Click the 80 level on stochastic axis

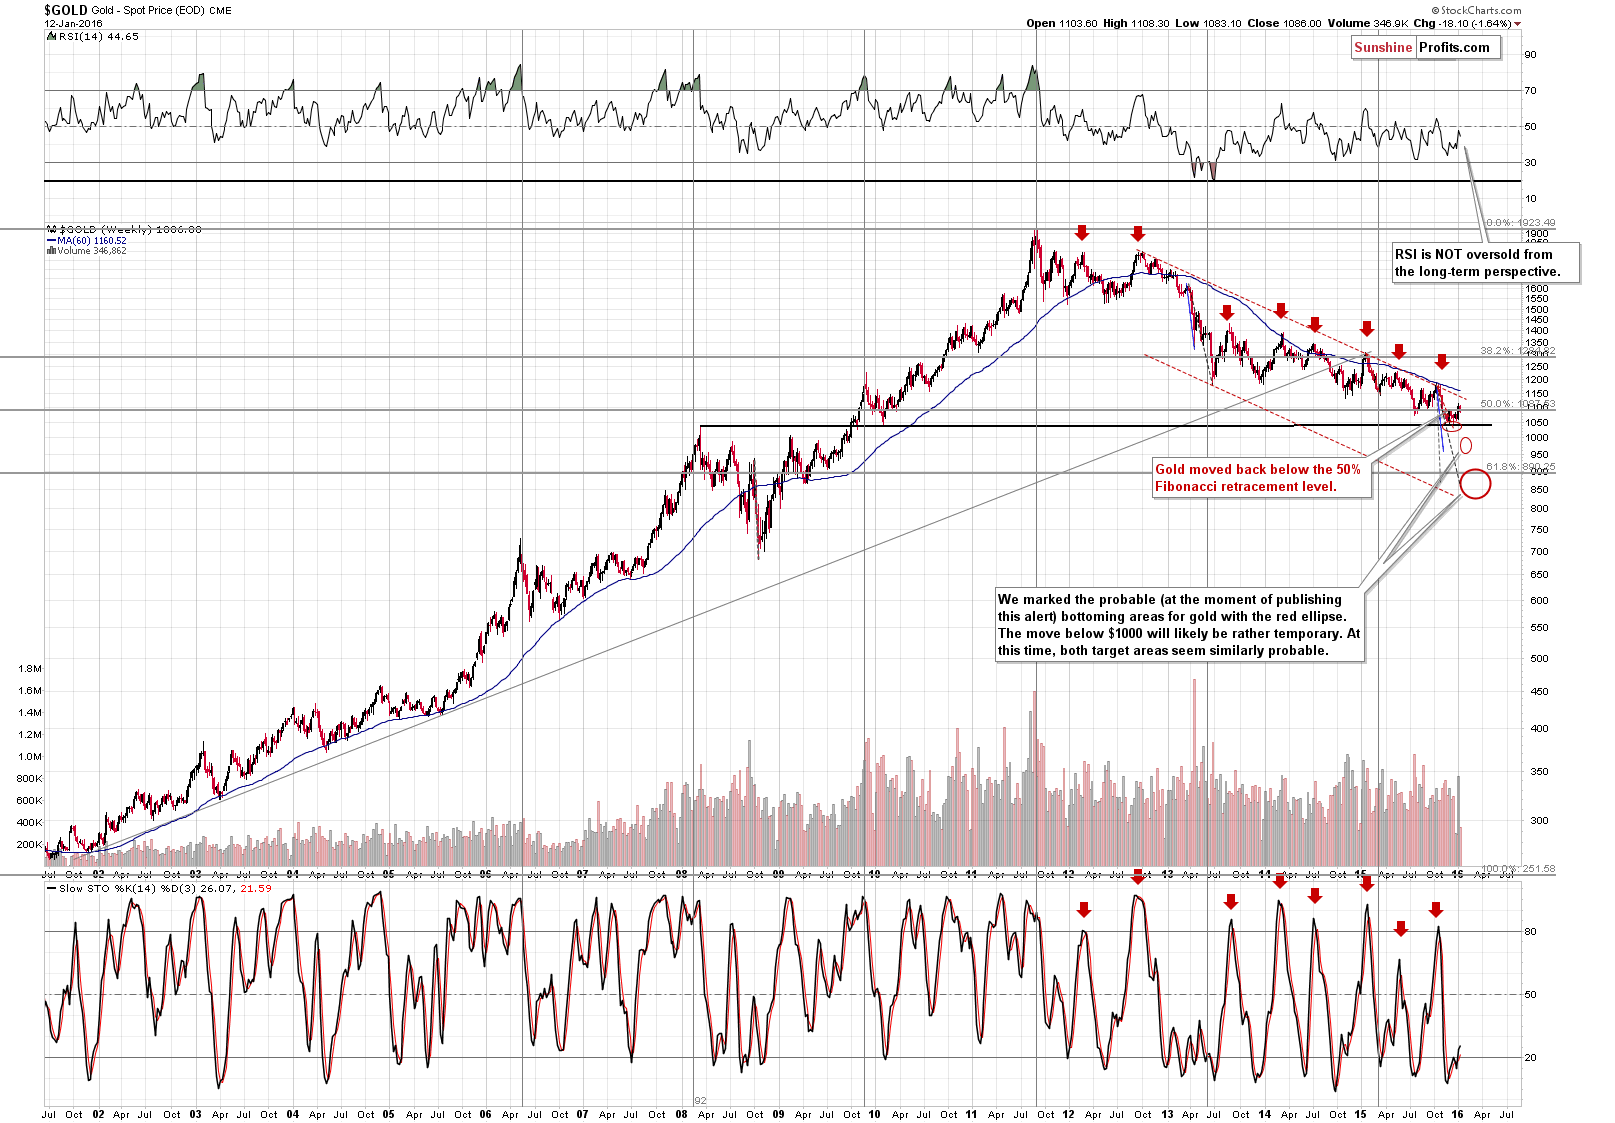click(1530, 931)
